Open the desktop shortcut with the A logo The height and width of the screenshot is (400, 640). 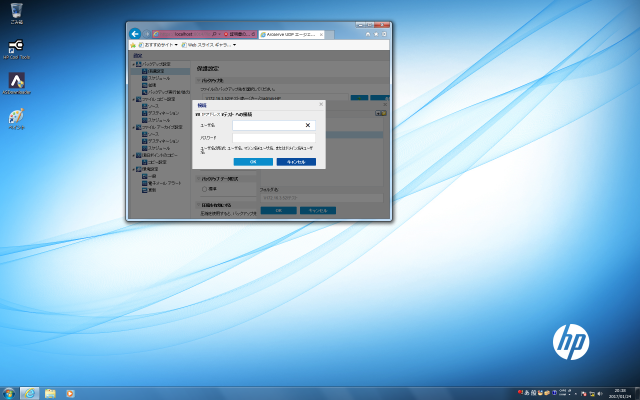[x=16, y=81]
